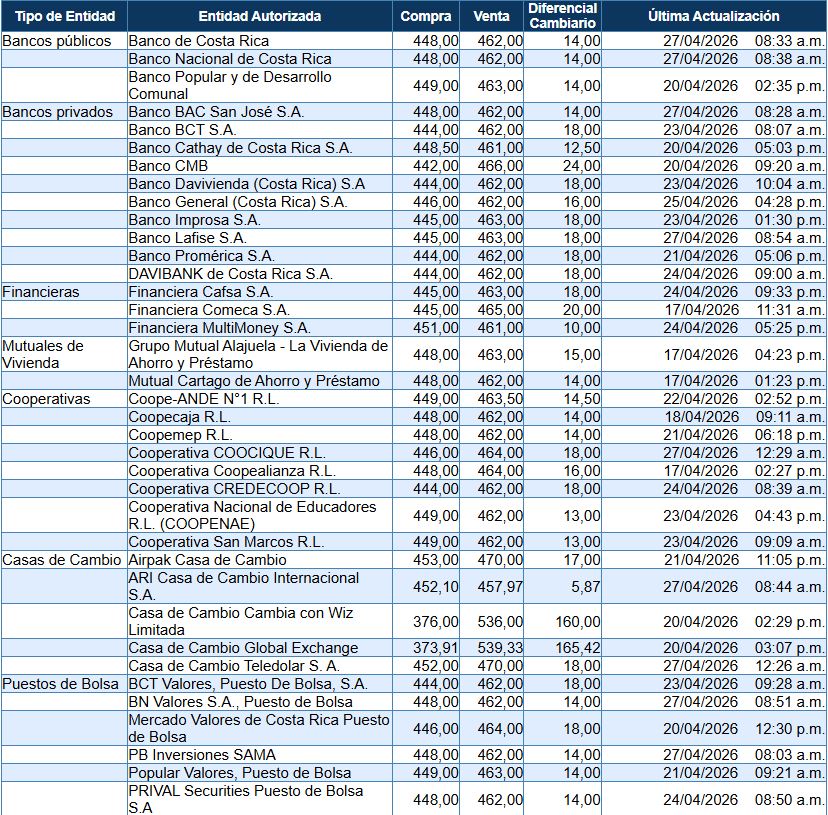
Task: Select the 'Venta' column header
Action: [493, 16]
